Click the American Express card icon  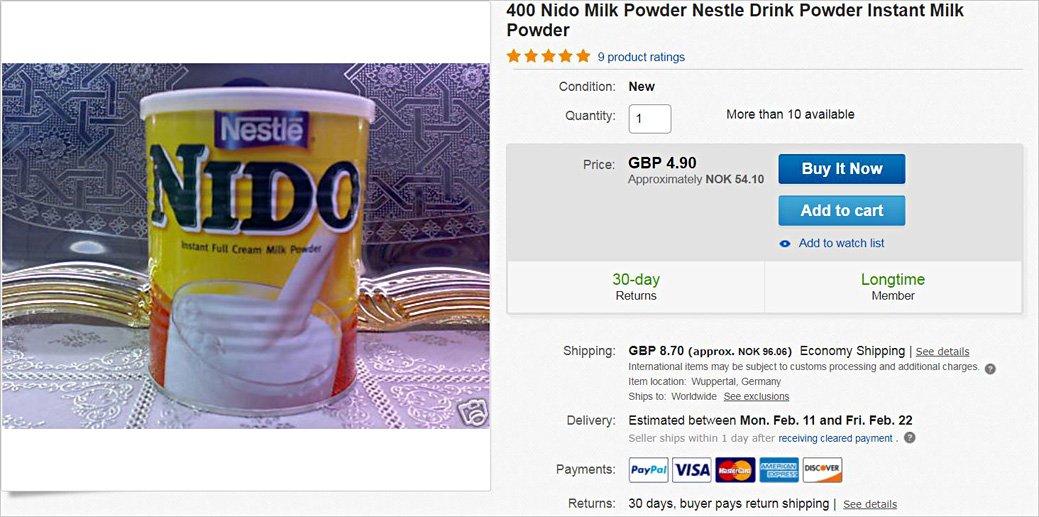click(778, 470)
